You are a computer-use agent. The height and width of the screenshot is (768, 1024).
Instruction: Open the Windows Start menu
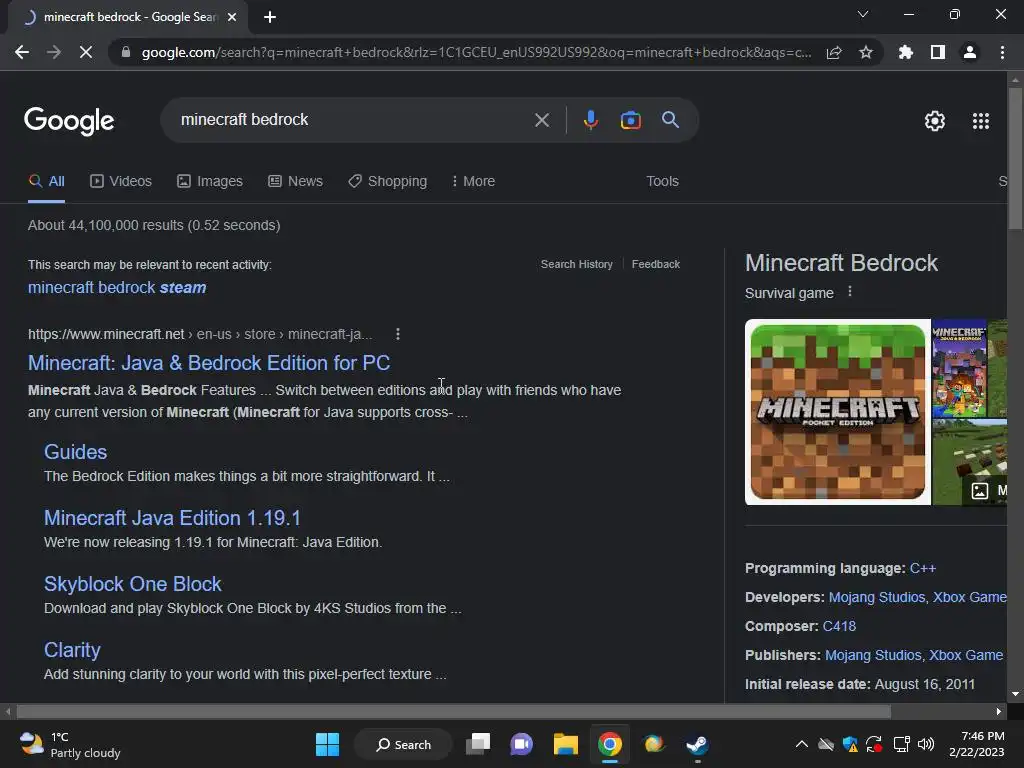[327, 744]
